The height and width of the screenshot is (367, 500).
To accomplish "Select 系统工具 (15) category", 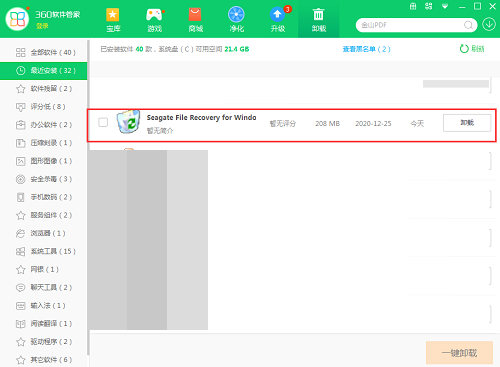I will 44,251.
